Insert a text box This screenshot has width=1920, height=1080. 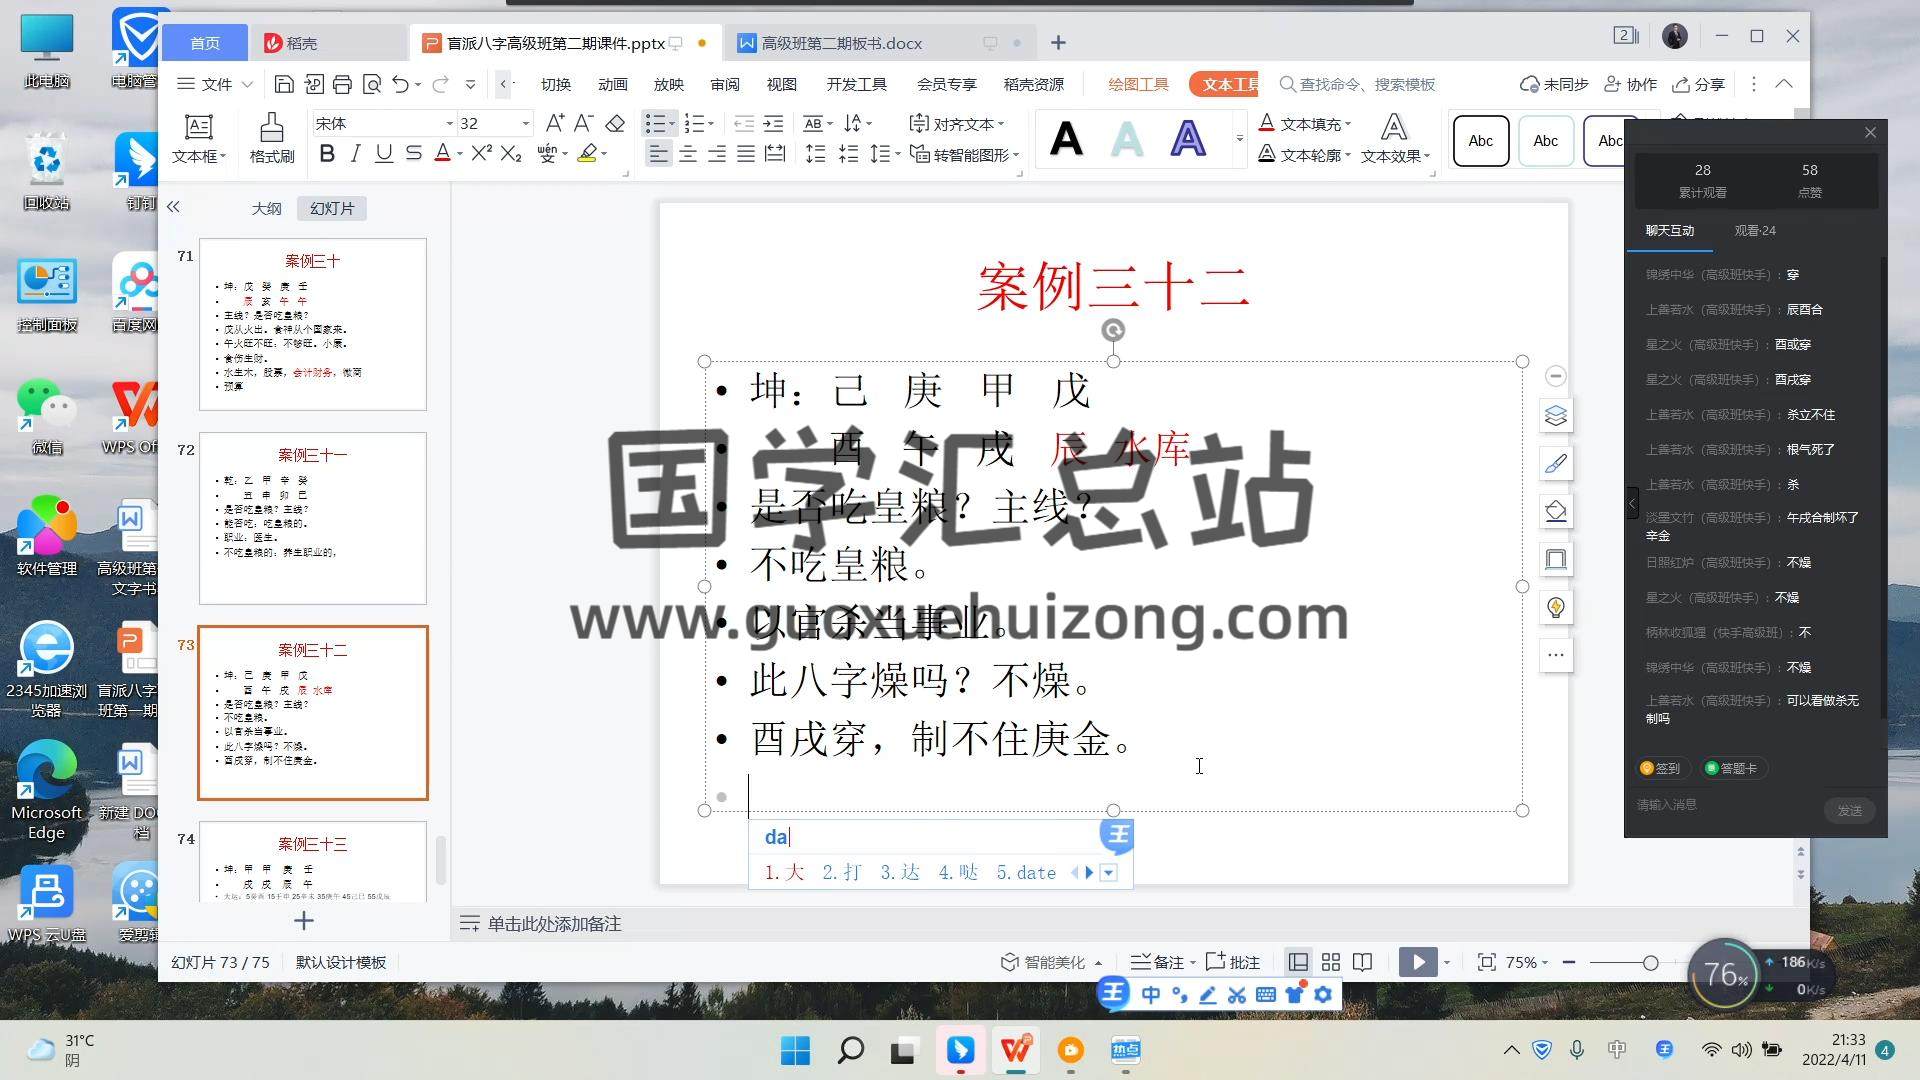click(x=199, y=138)
